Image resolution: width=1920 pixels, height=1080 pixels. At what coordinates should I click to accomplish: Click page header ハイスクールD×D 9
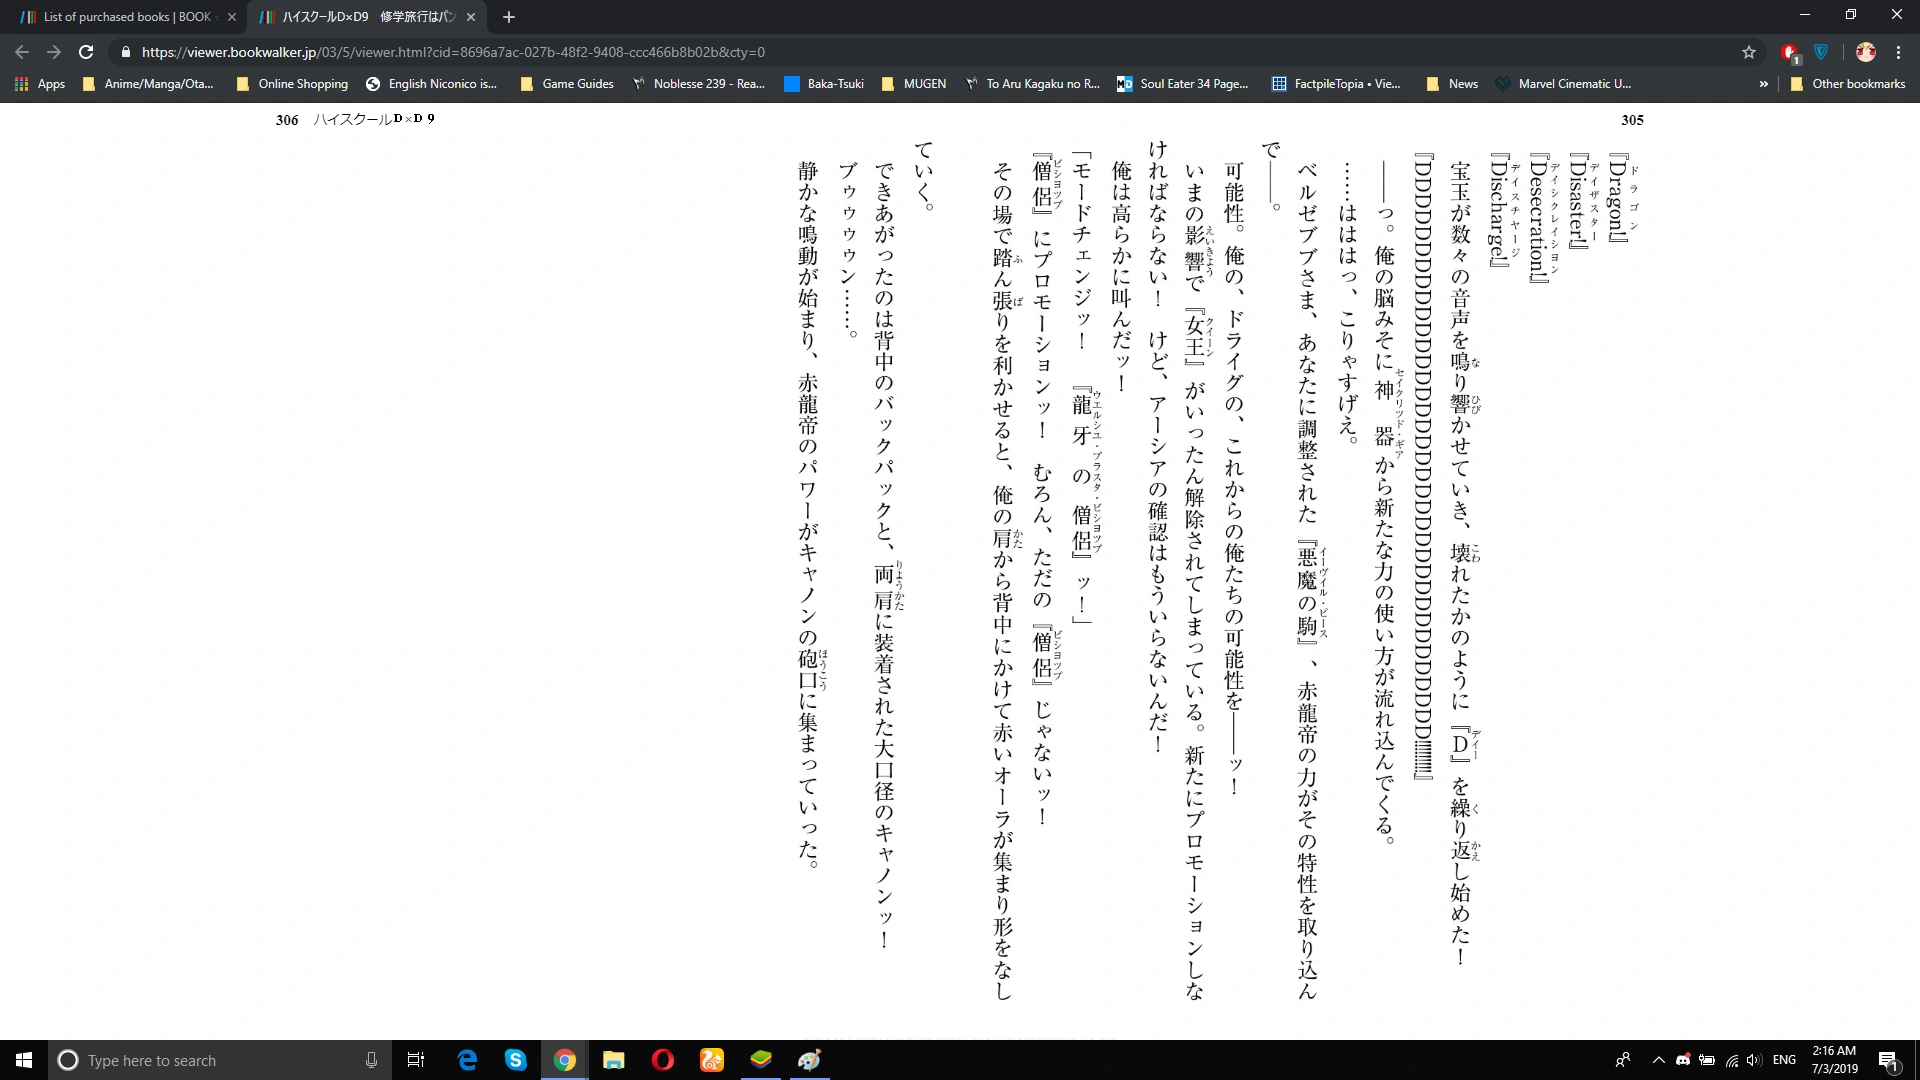point(374,119)
